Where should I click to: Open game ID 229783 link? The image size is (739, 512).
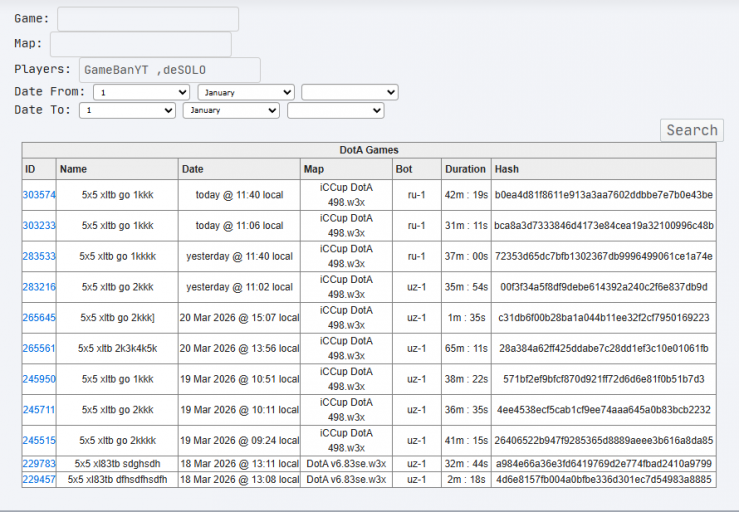click(39, 463)
